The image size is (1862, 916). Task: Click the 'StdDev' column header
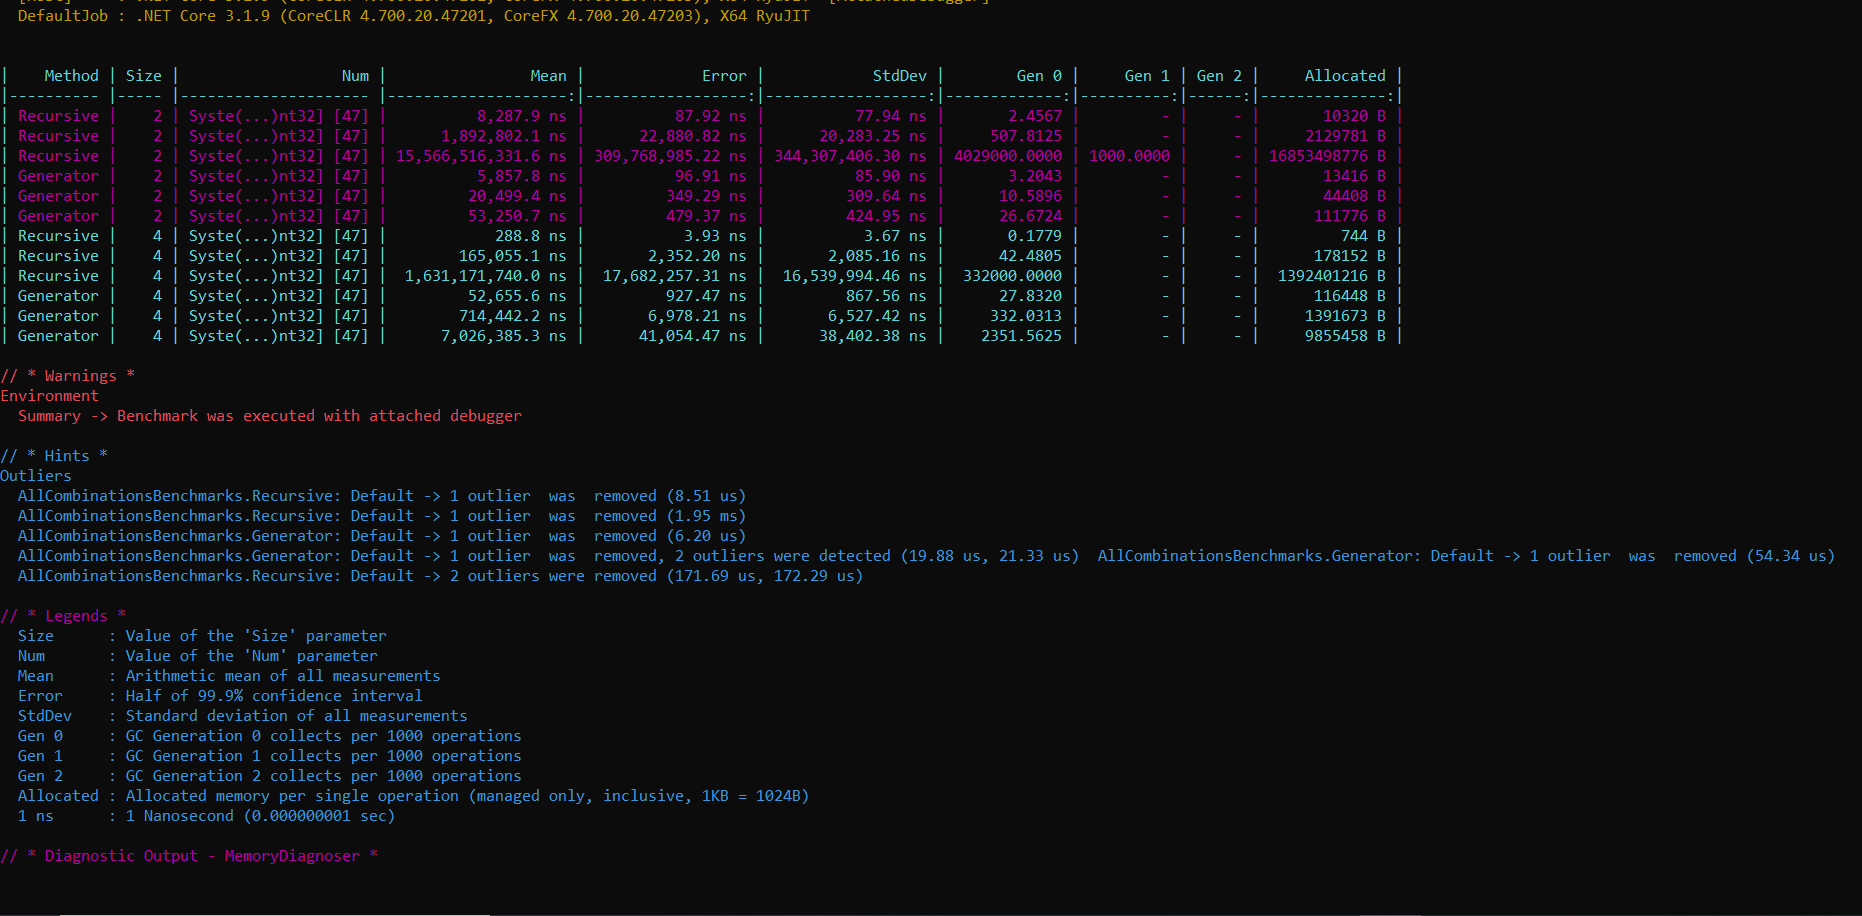pos(899,76)
